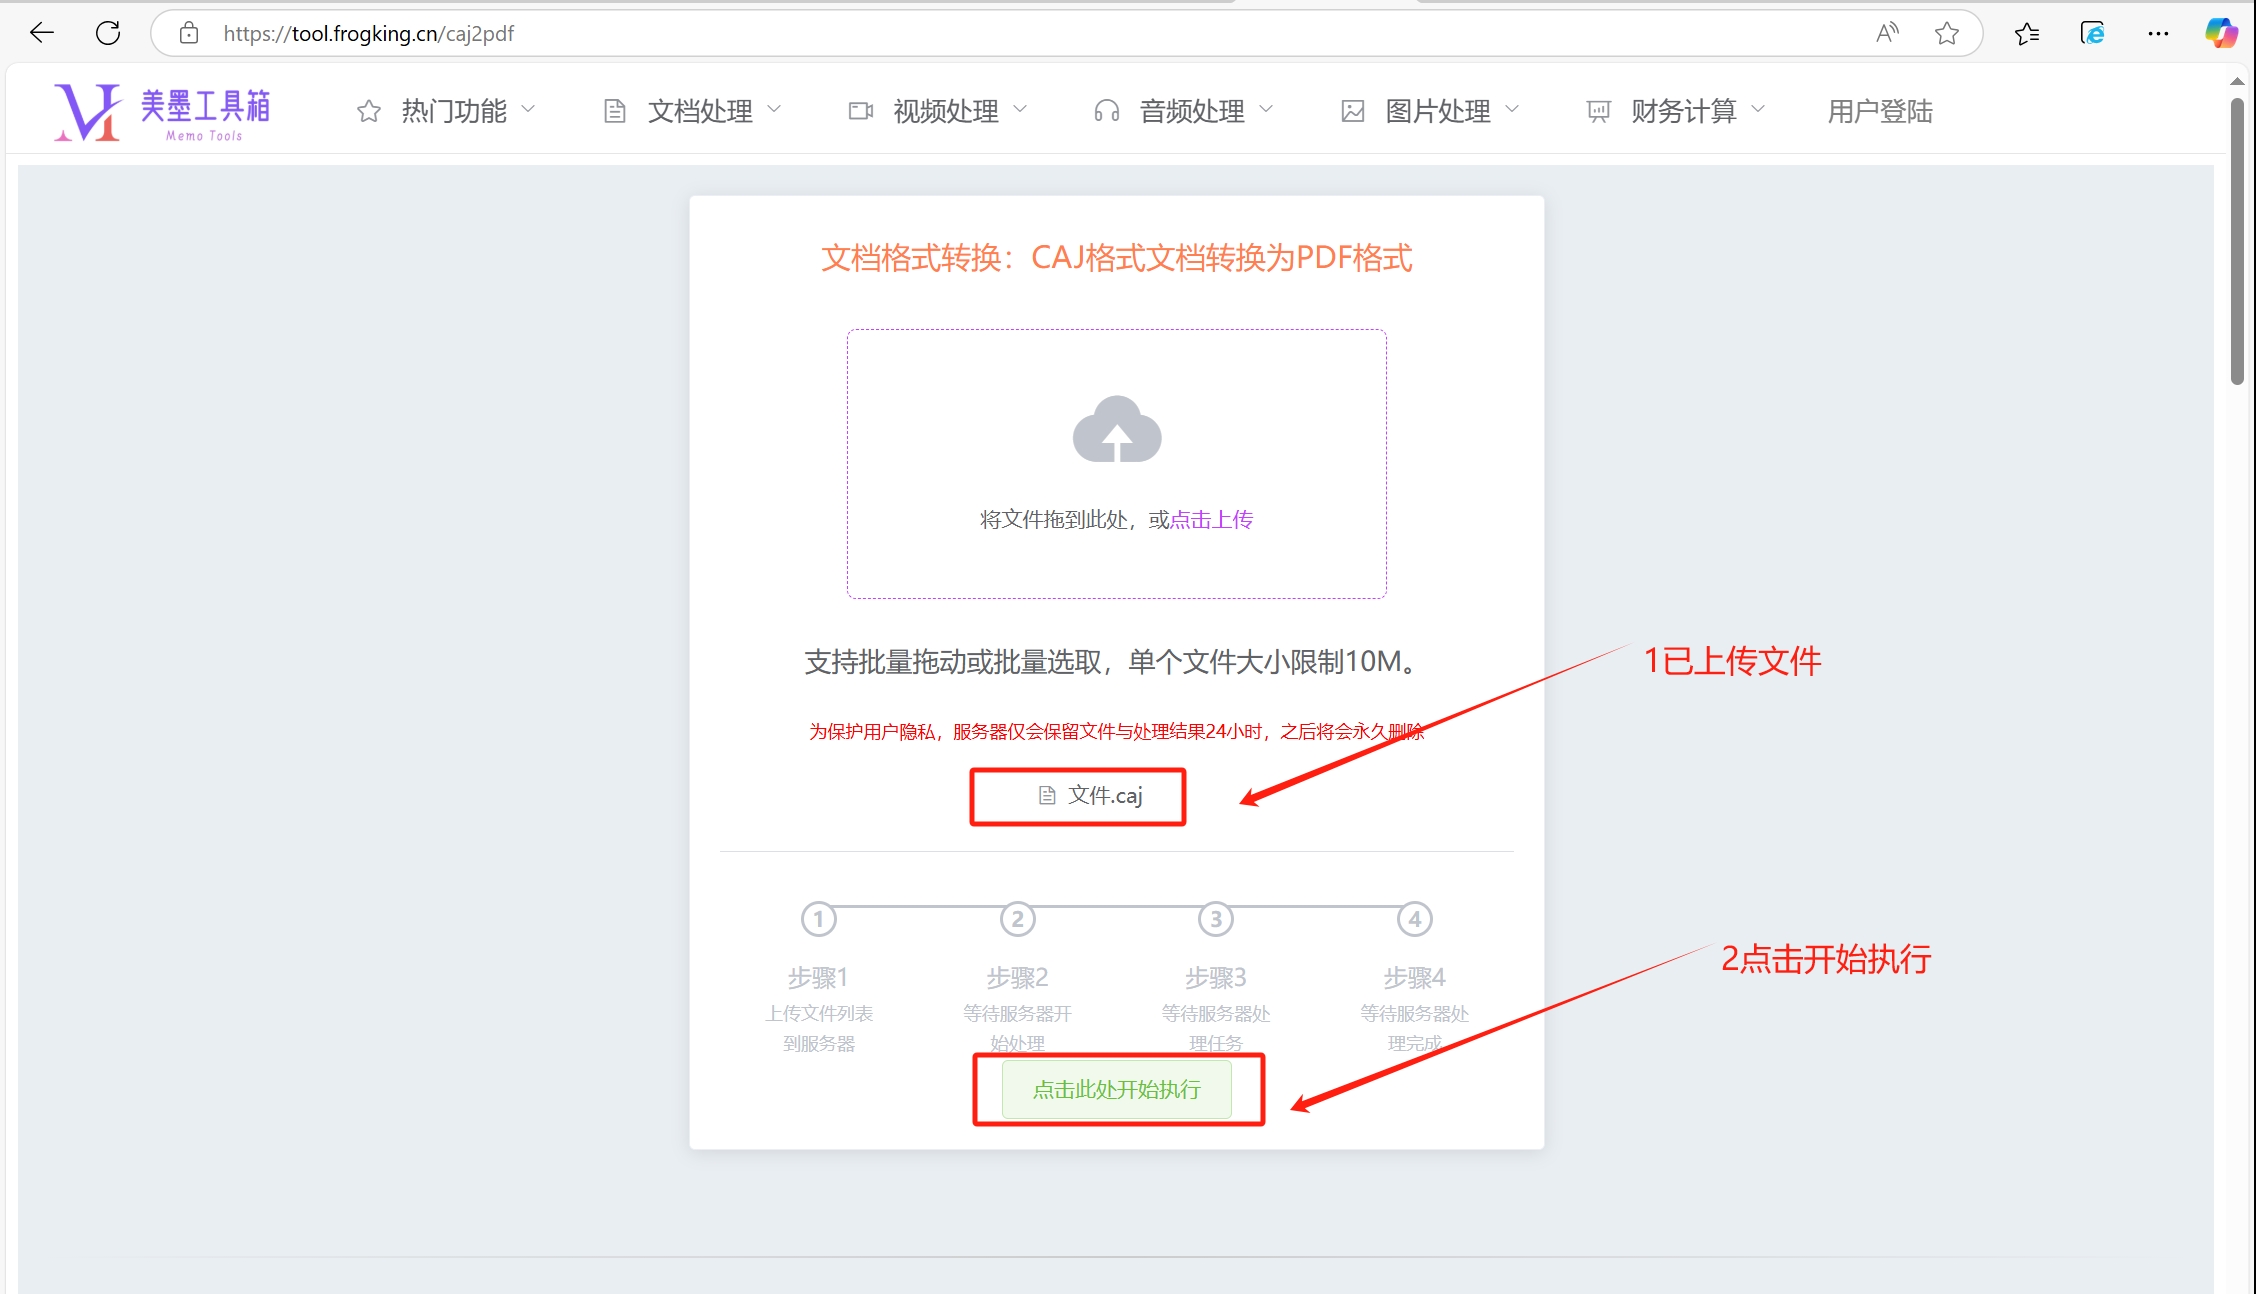Click the read aloud icon in address bar
The width and height of the screenshot is (2256, 1294).
click(x=1886, y=33)
